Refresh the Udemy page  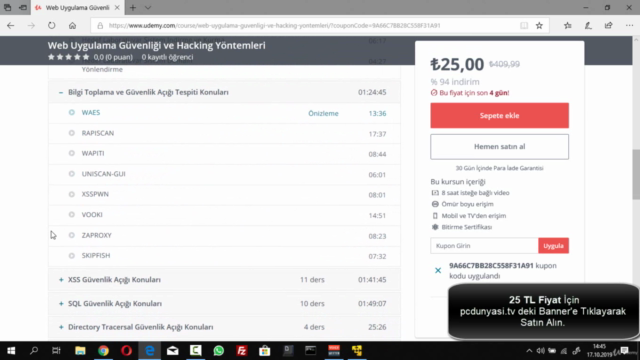(x=51, y=25)
